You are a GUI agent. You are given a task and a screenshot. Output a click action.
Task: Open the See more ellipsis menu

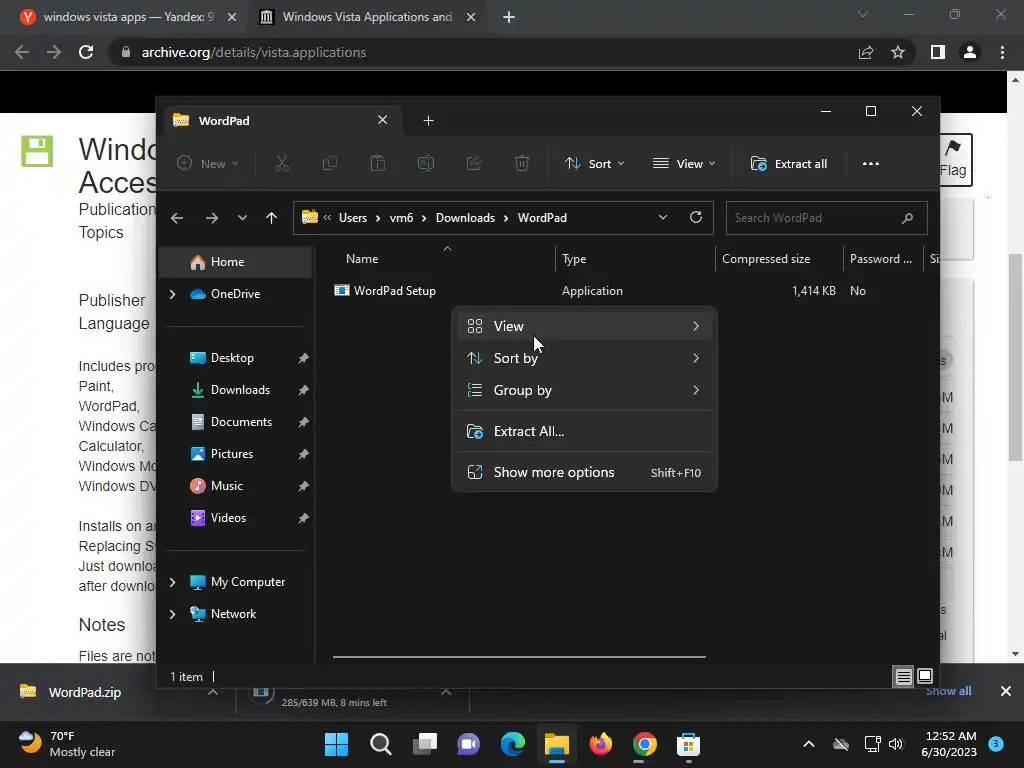[x=871, y=163]
